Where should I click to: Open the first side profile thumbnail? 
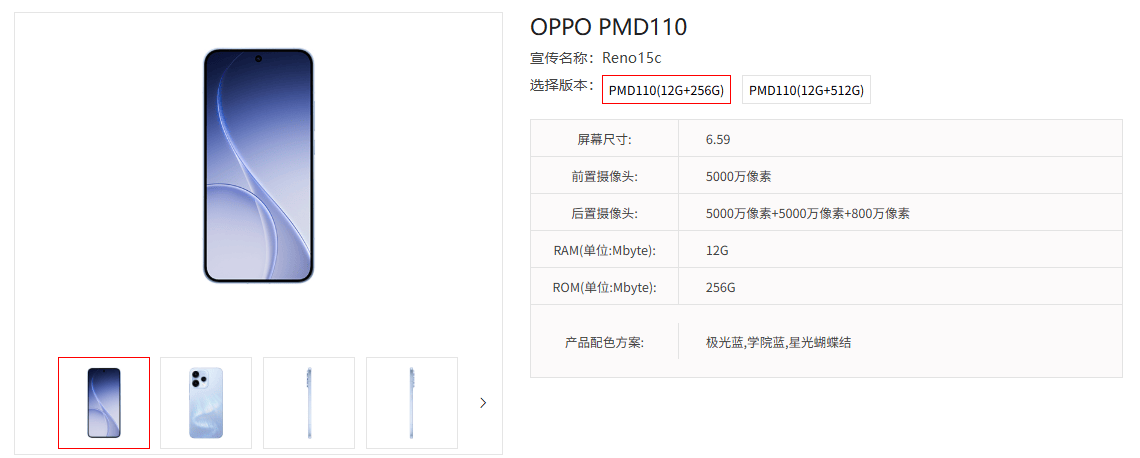click(309, 403)
